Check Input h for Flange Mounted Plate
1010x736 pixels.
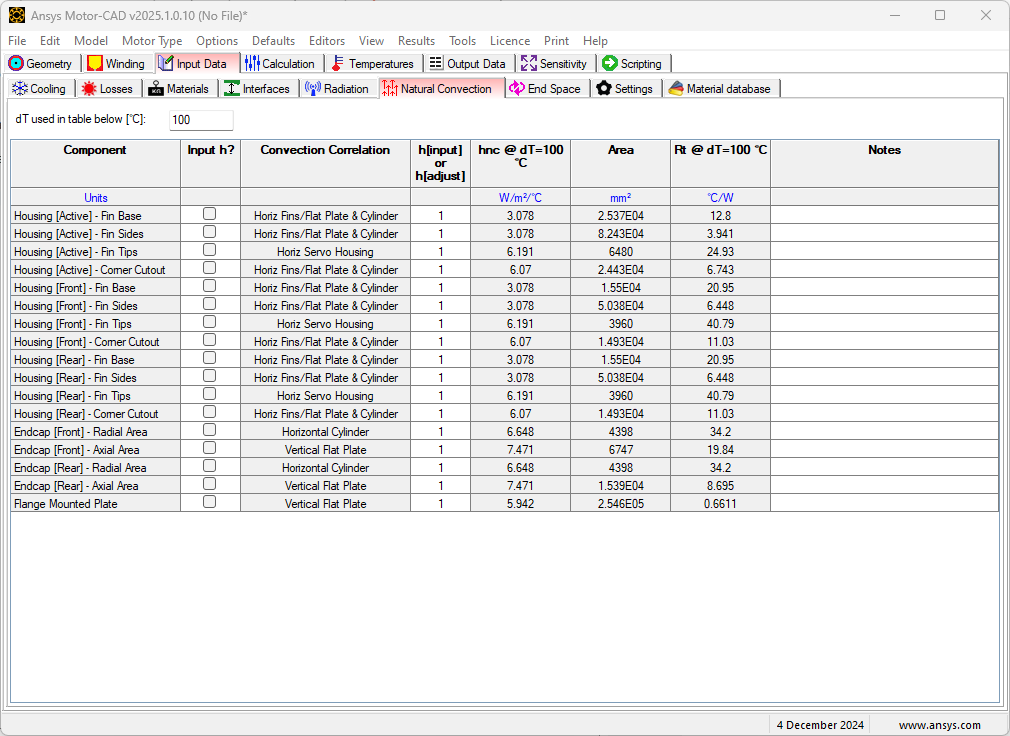click(x=209, y=502)
